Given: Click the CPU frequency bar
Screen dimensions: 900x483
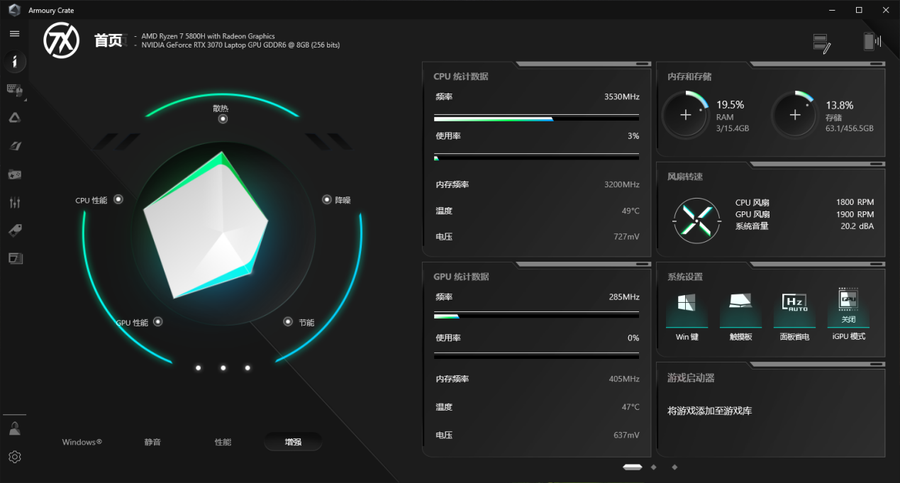Looking at the screenshot, I should [536, 118].
